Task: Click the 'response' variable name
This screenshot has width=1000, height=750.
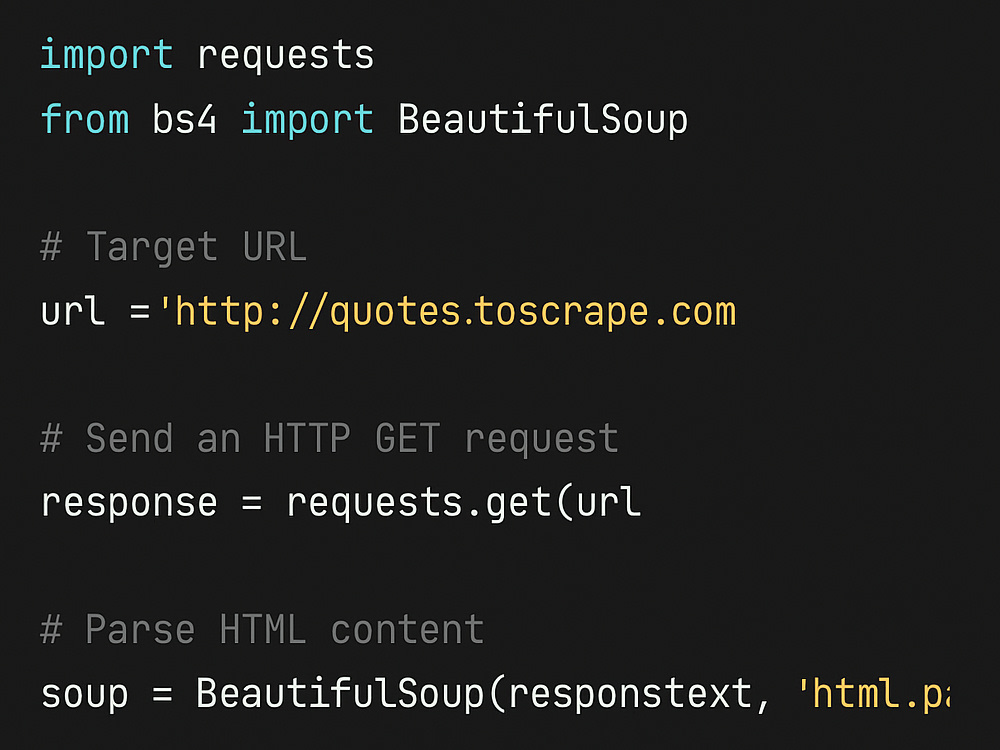Action: tap(129, 504)
